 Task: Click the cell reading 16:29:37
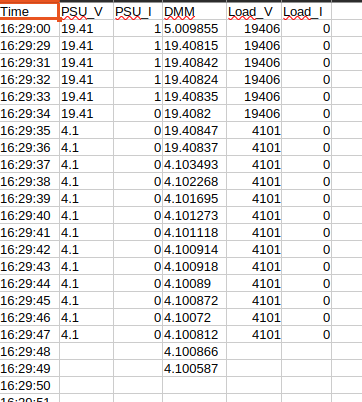point(30,165)
